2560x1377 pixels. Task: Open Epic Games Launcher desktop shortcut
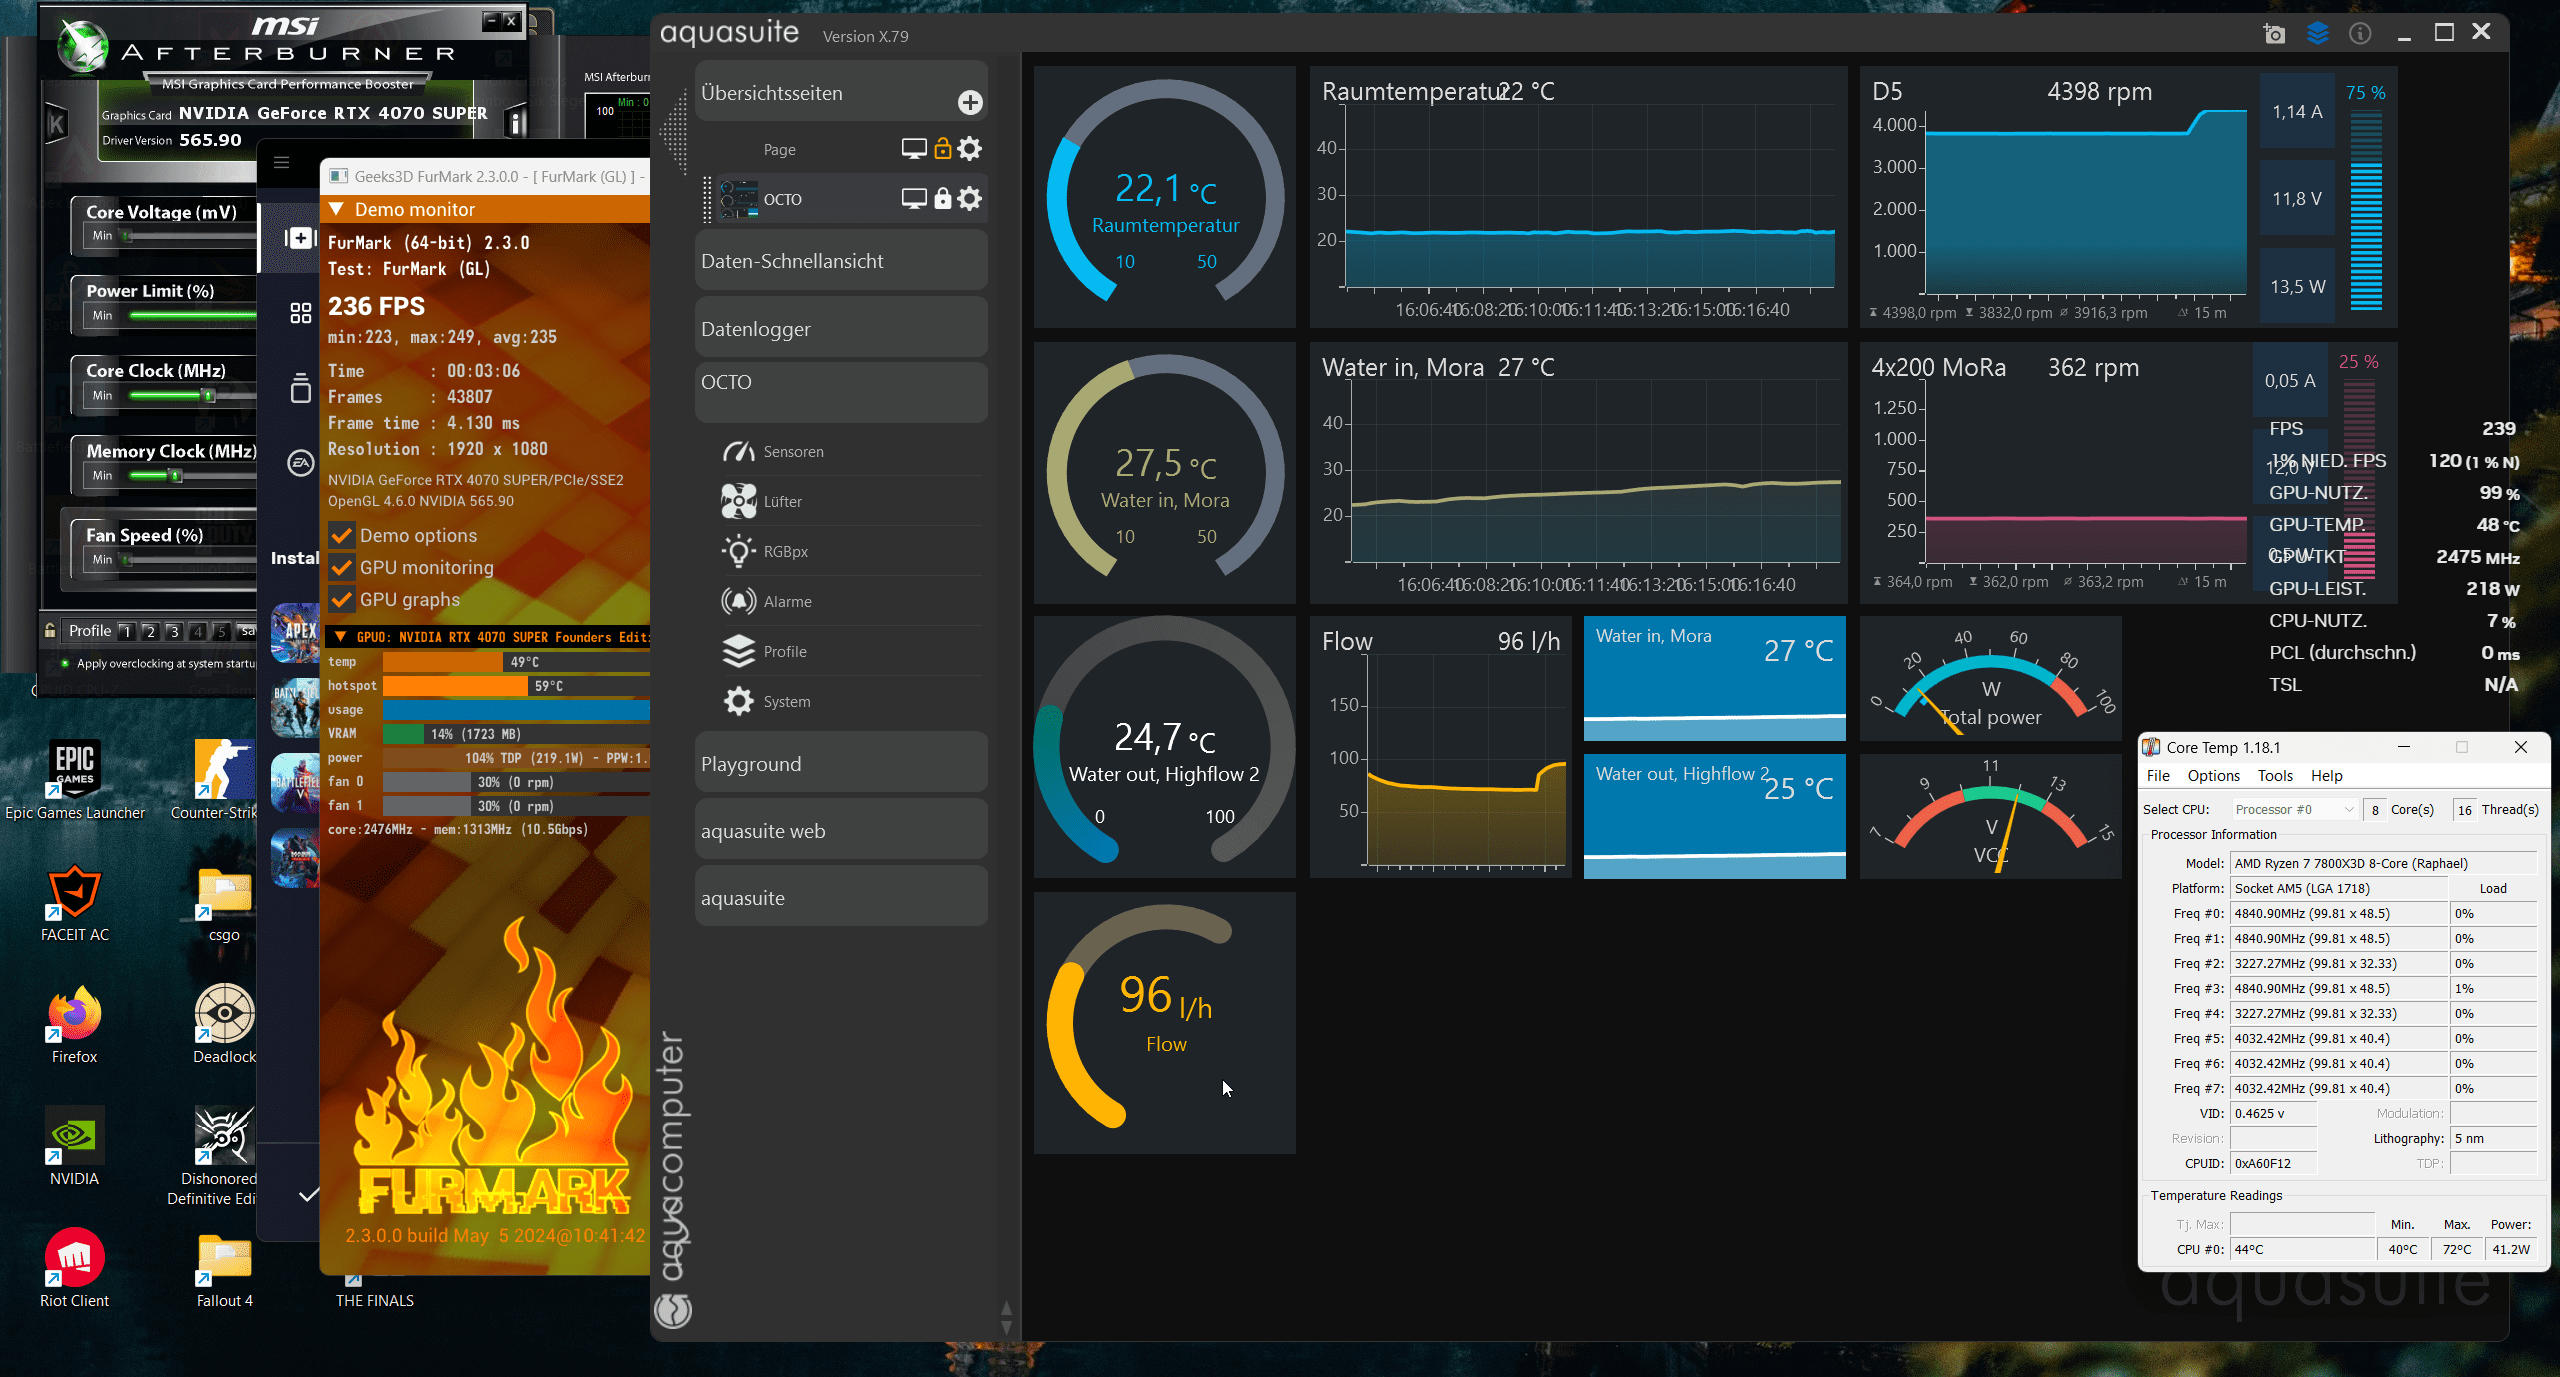pos(75,779)
